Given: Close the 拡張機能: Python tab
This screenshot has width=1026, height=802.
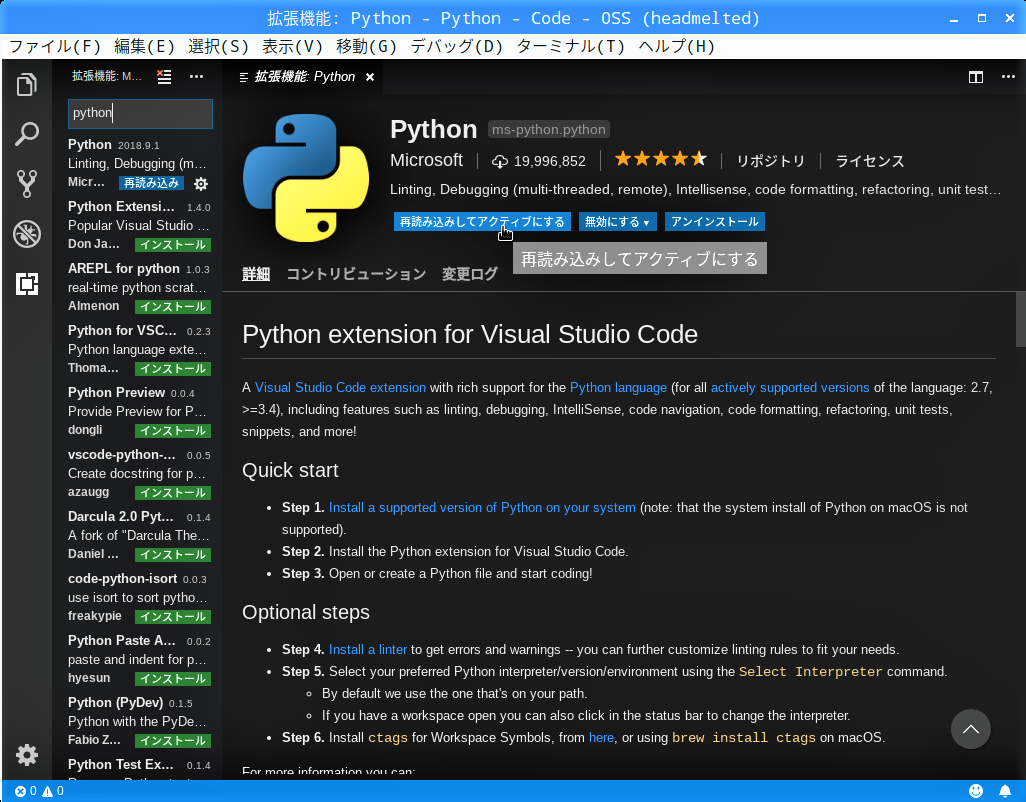Looking at the screenshot, I should [370, 77].
